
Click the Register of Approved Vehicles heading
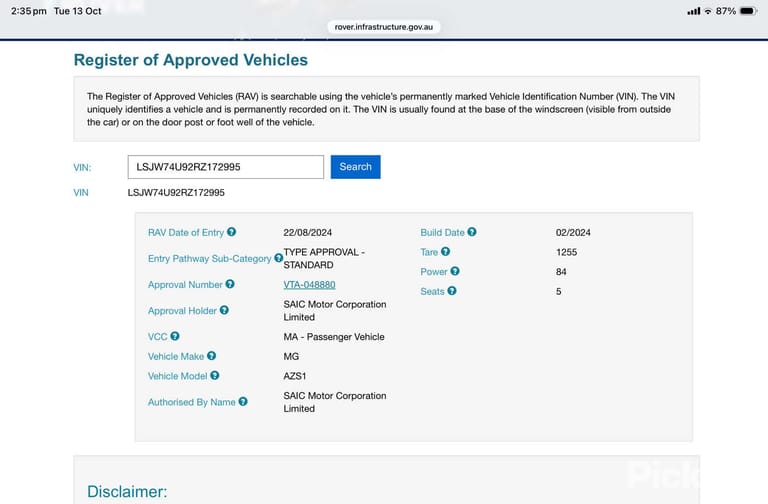[x=191, y=60]
